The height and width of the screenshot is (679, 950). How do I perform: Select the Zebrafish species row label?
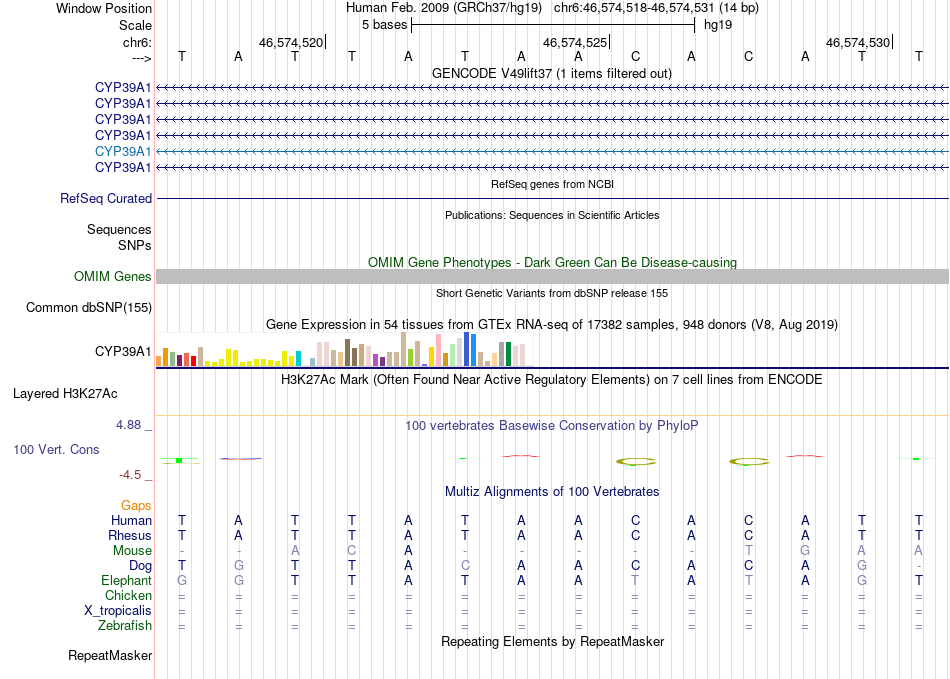click(x=125, y=626)
